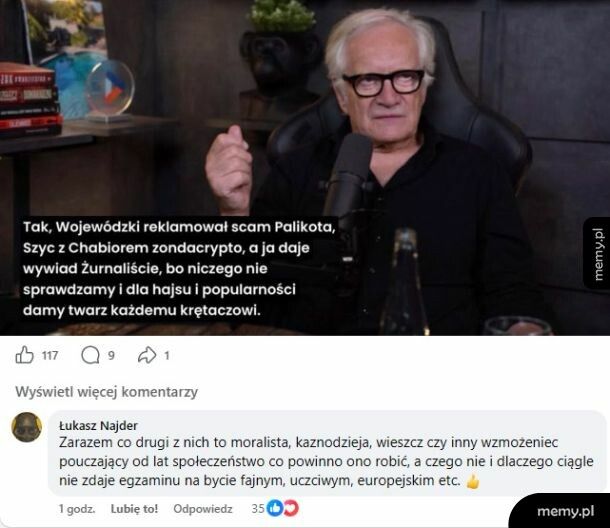This screenshot has height=528, width=610.
Task: Open the post image of man with glasses
Action: coord(305,168)
